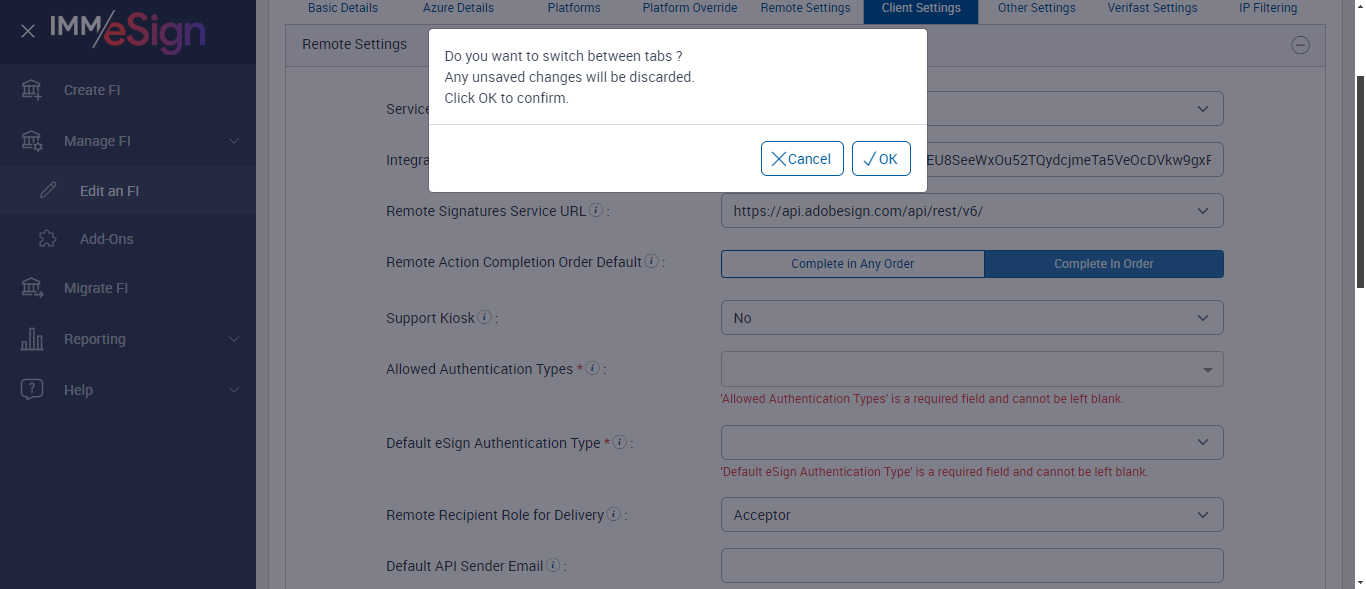Screen dimensions: 1366x589
Task: Click info icon beside Support Kiosk
Action: point(485,318)
